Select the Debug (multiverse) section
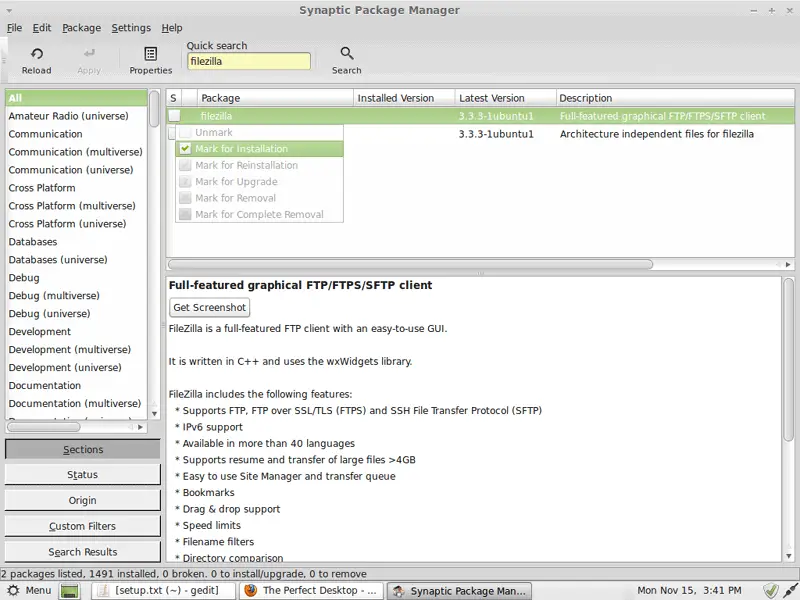The height and width of the screenshot is (600, 800). [x=77, y=295]
